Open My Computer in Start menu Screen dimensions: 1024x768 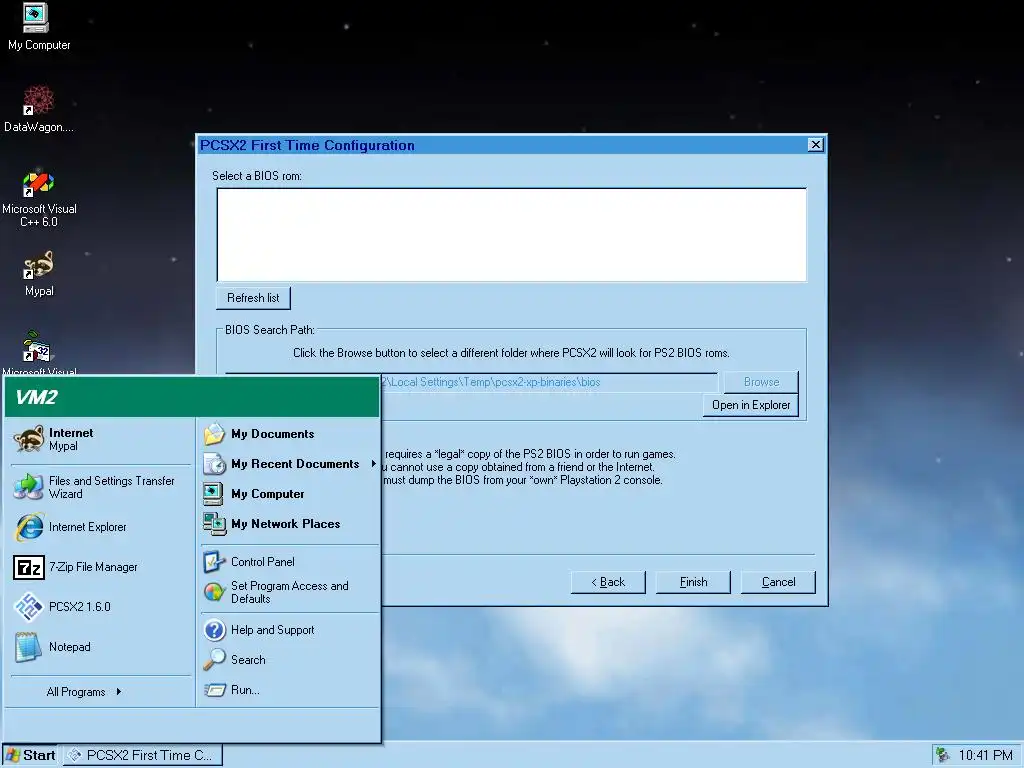[289, 494]
